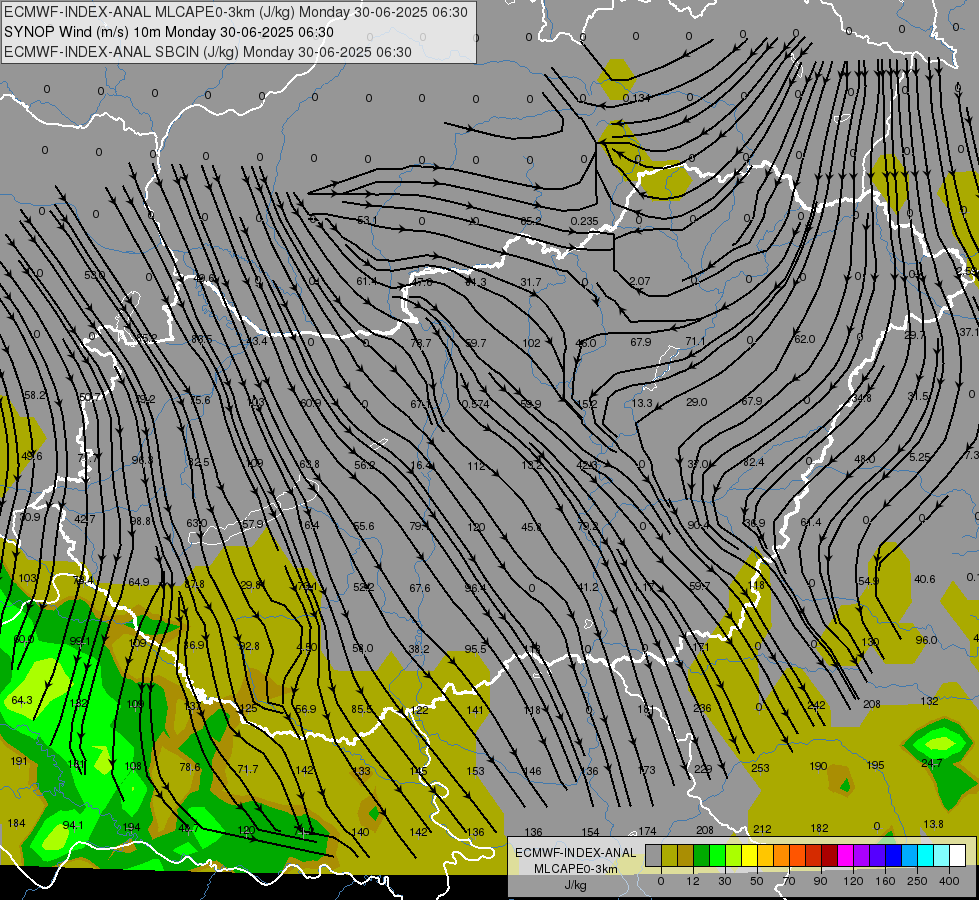Click the map value '38.2'

click(419, 649)
